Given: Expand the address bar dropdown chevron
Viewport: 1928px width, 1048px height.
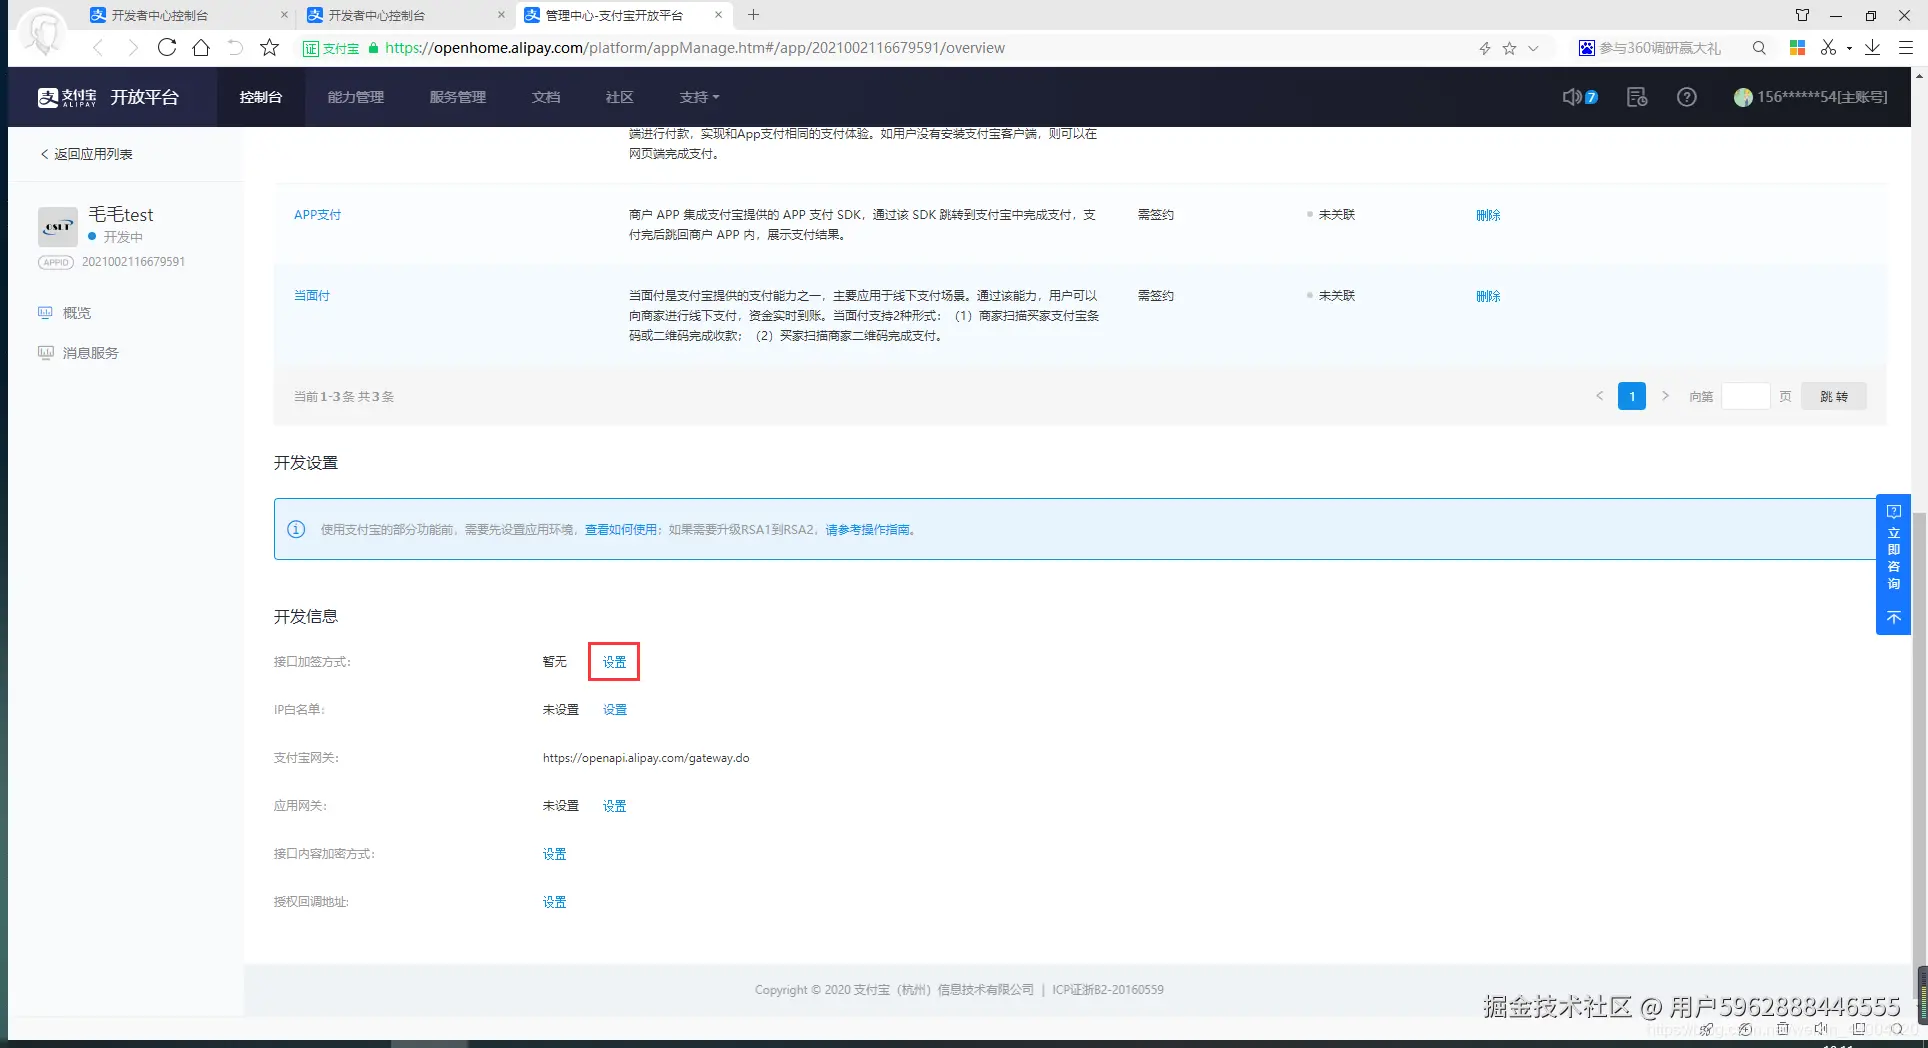Looking at the screenshot, I should pyautogui.click(x=1533, y=48).
